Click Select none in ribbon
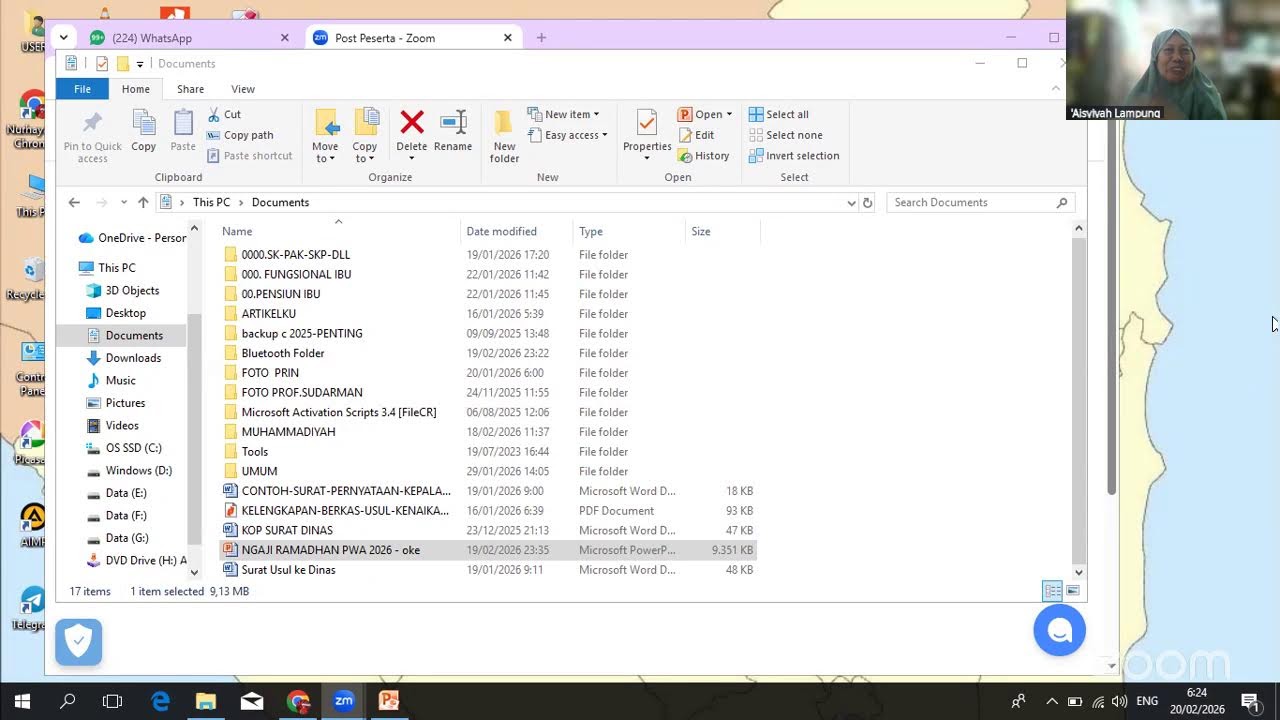Screen dimensions: 1280x720 pyautogui.click(x=785, y=135)
